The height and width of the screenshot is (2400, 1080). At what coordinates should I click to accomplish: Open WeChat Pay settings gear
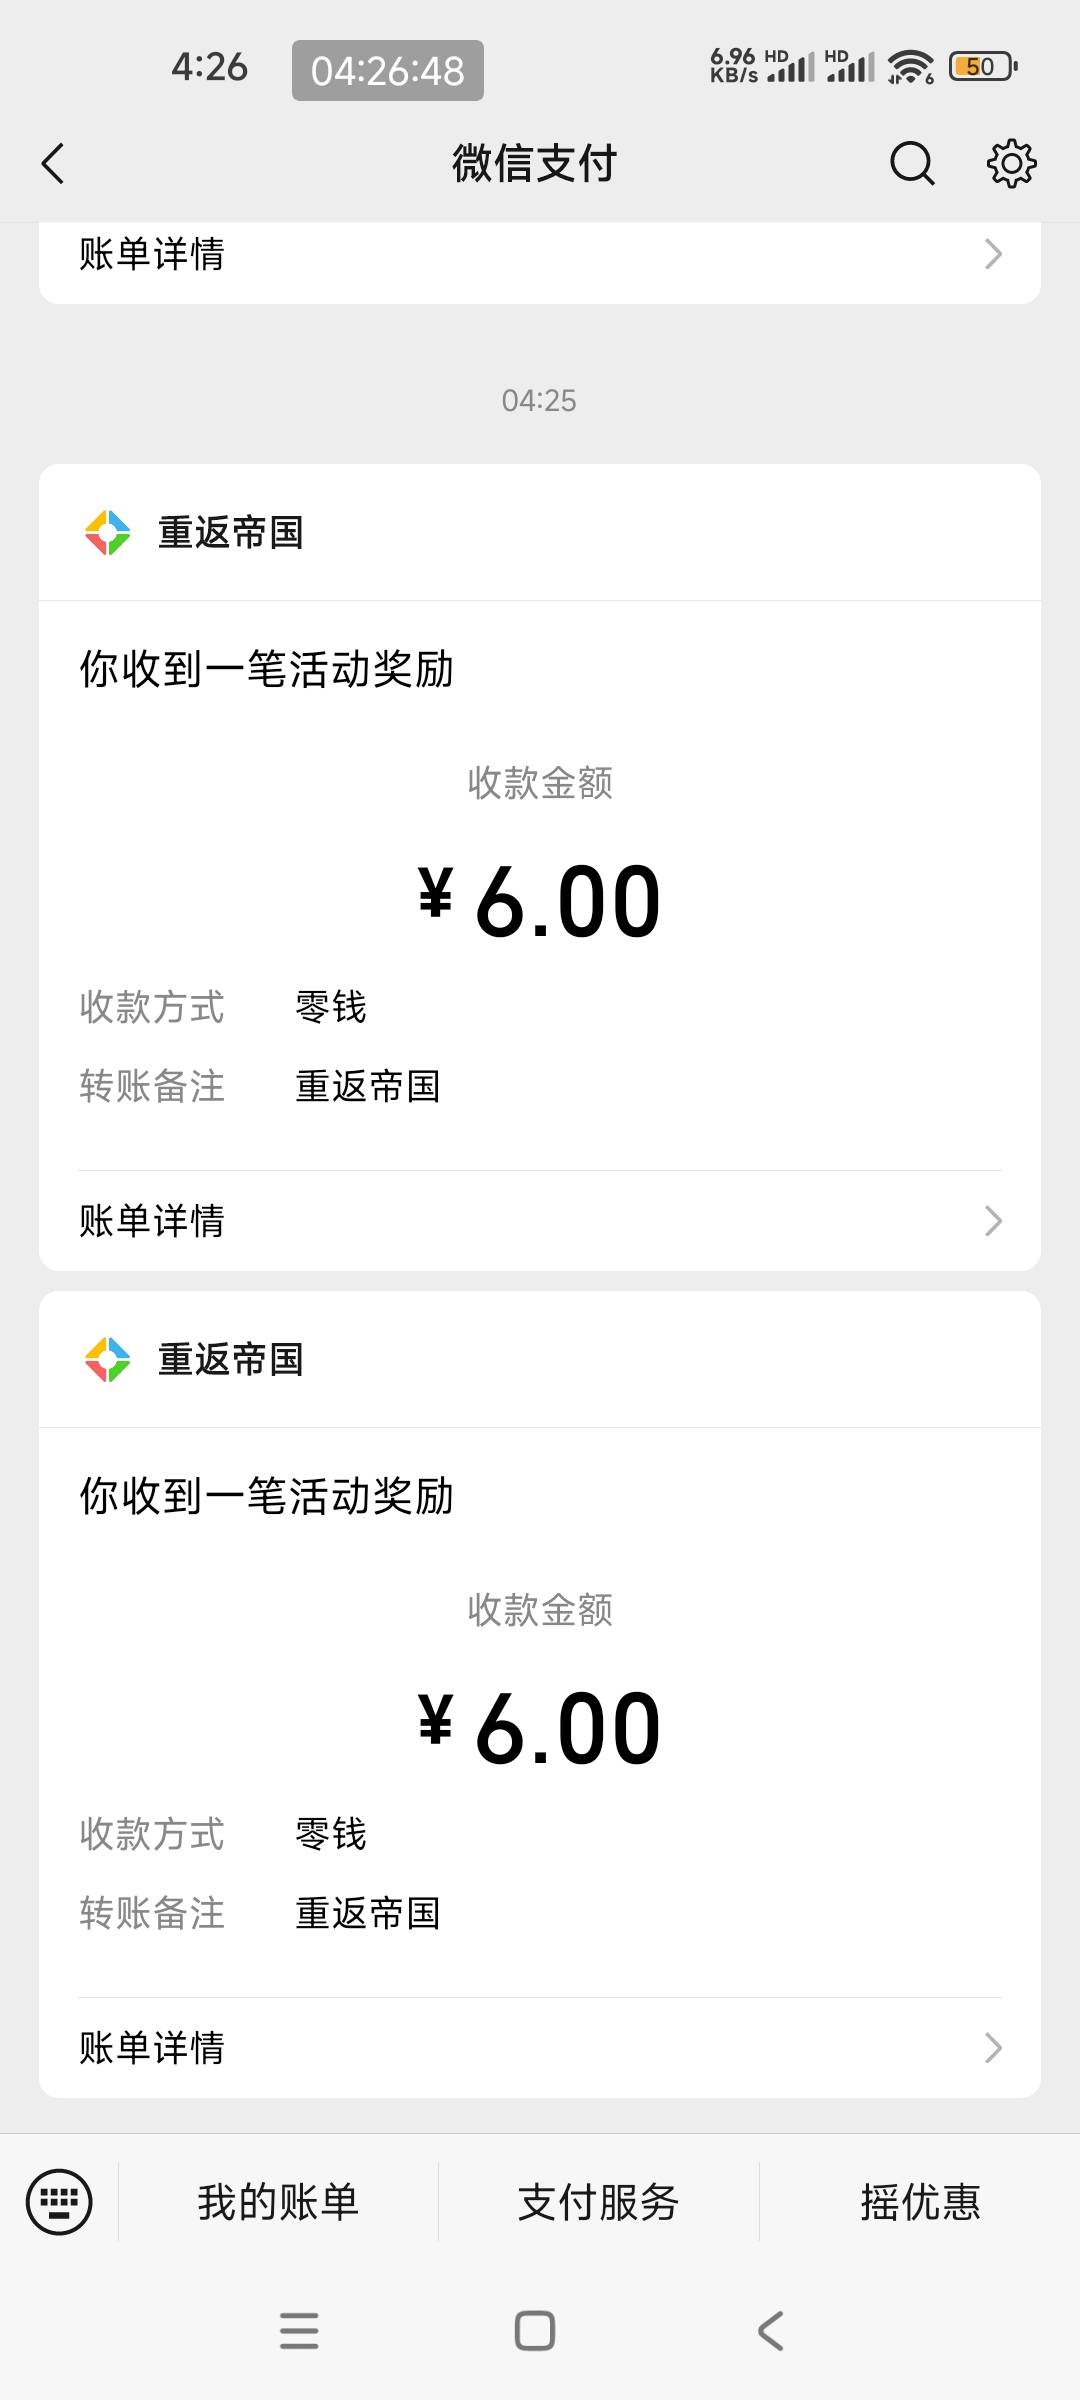pos(1011,164)
